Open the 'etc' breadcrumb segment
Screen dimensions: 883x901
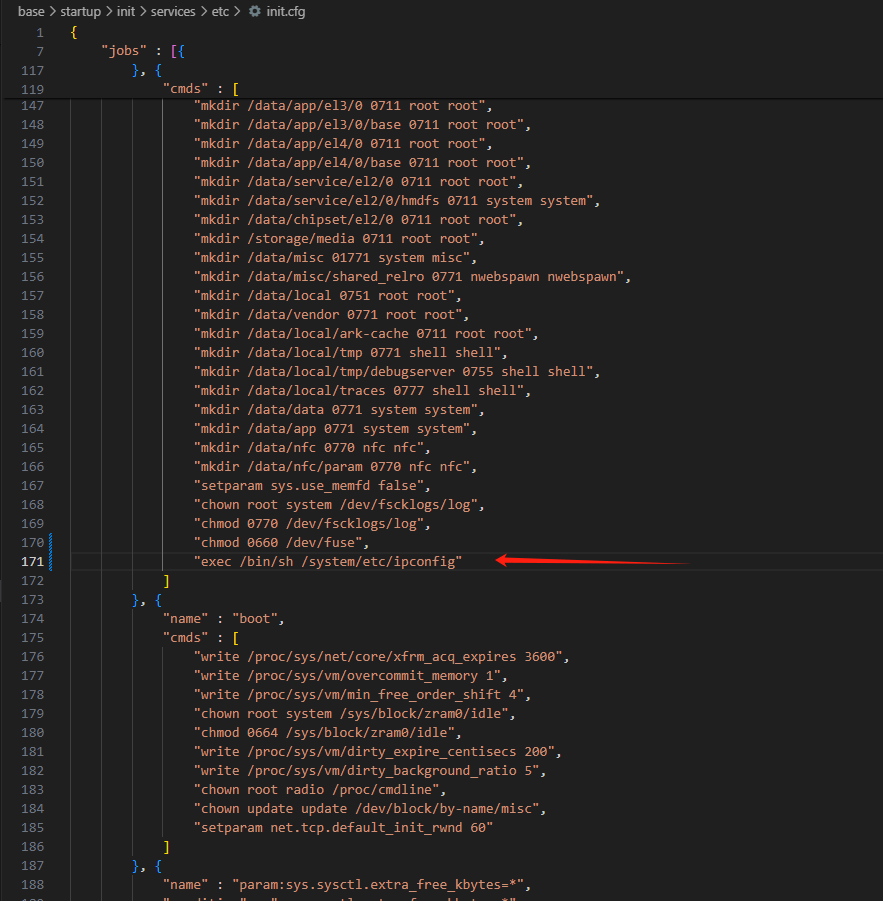220,11
